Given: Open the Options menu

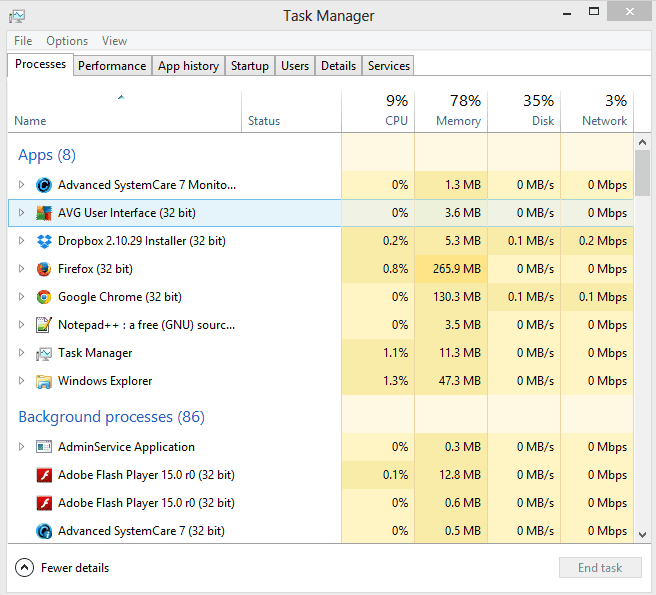Looking at the screenshot, I should click(67, 41).
